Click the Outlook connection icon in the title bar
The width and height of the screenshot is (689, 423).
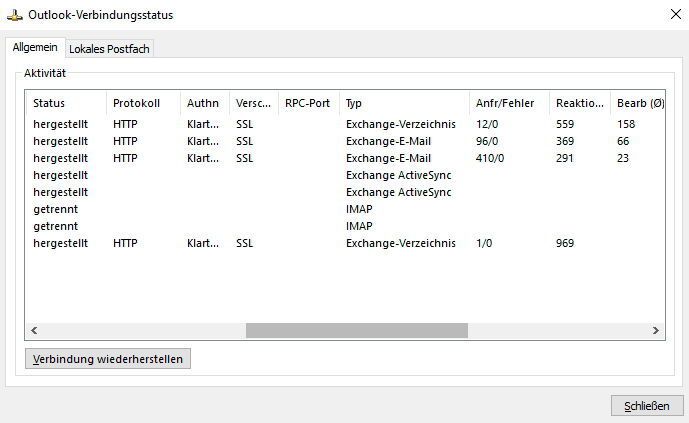click(15, 15)
